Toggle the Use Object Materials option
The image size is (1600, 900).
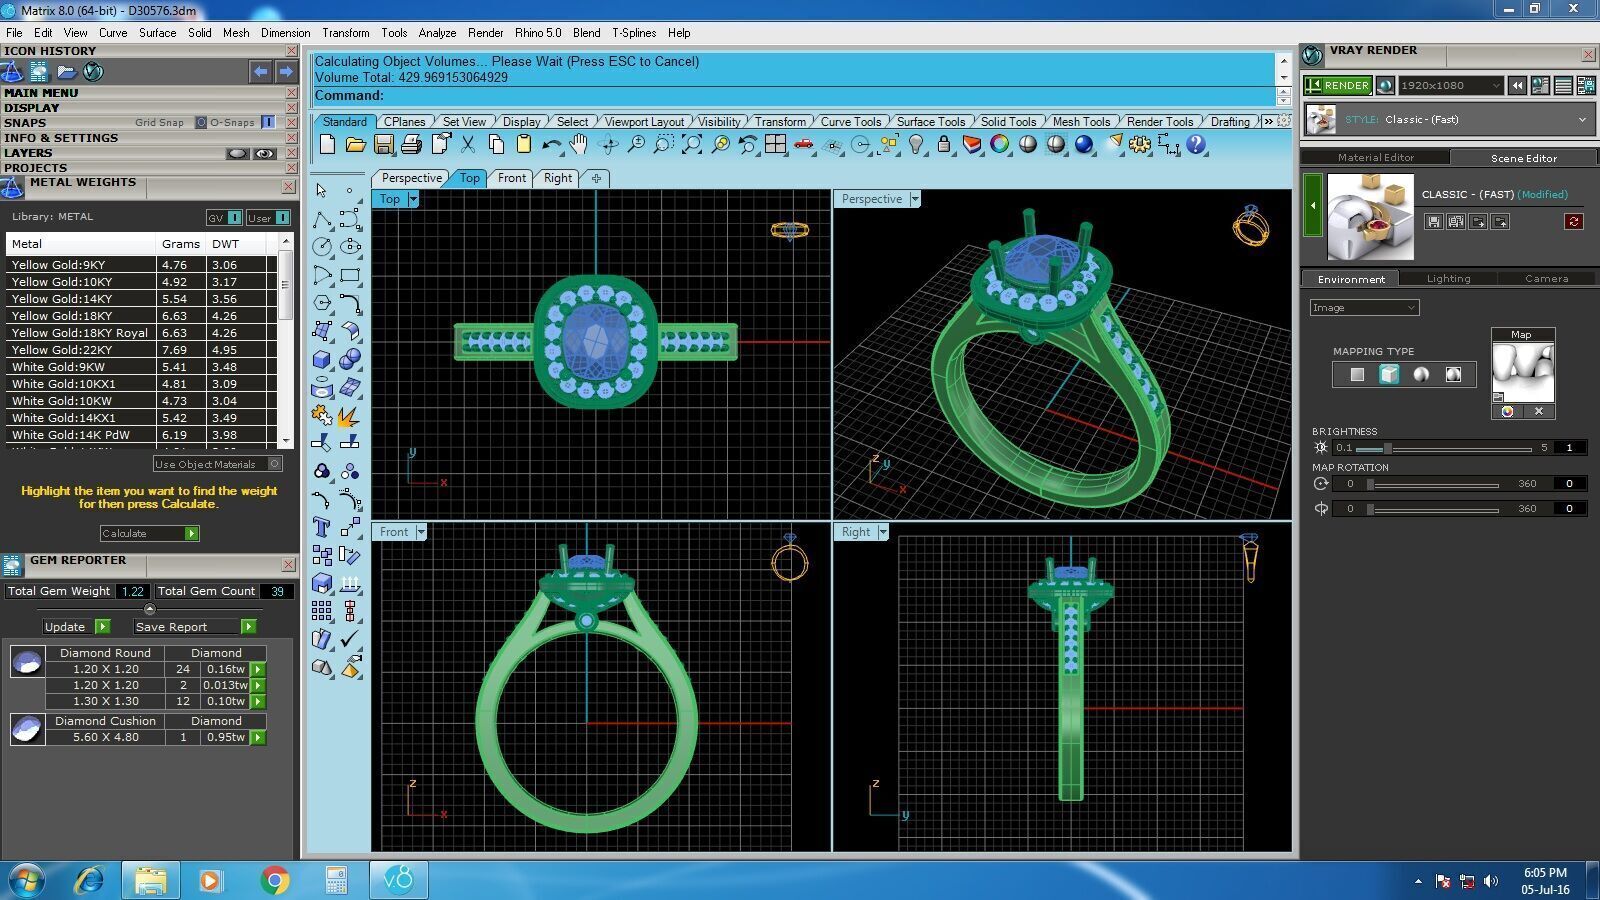click(x=218, y=464)
